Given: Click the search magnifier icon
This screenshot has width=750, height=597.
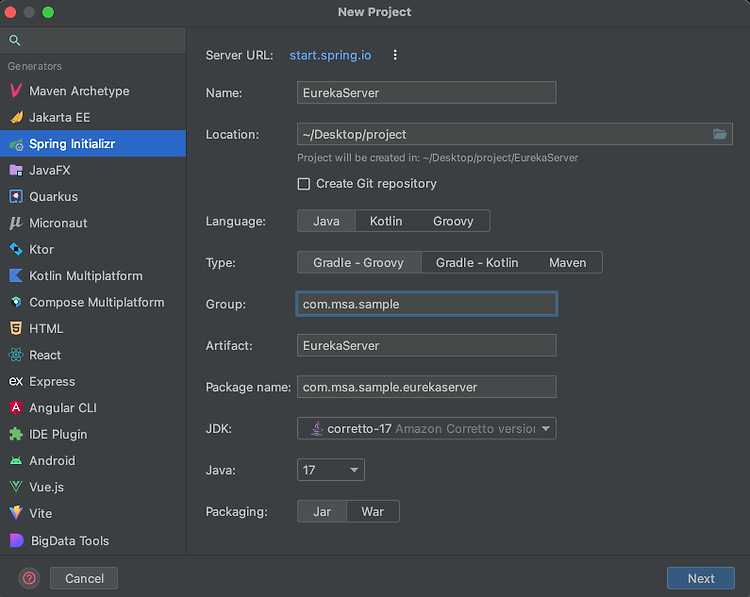Looking at the screenshot, I should coord(15,41).
